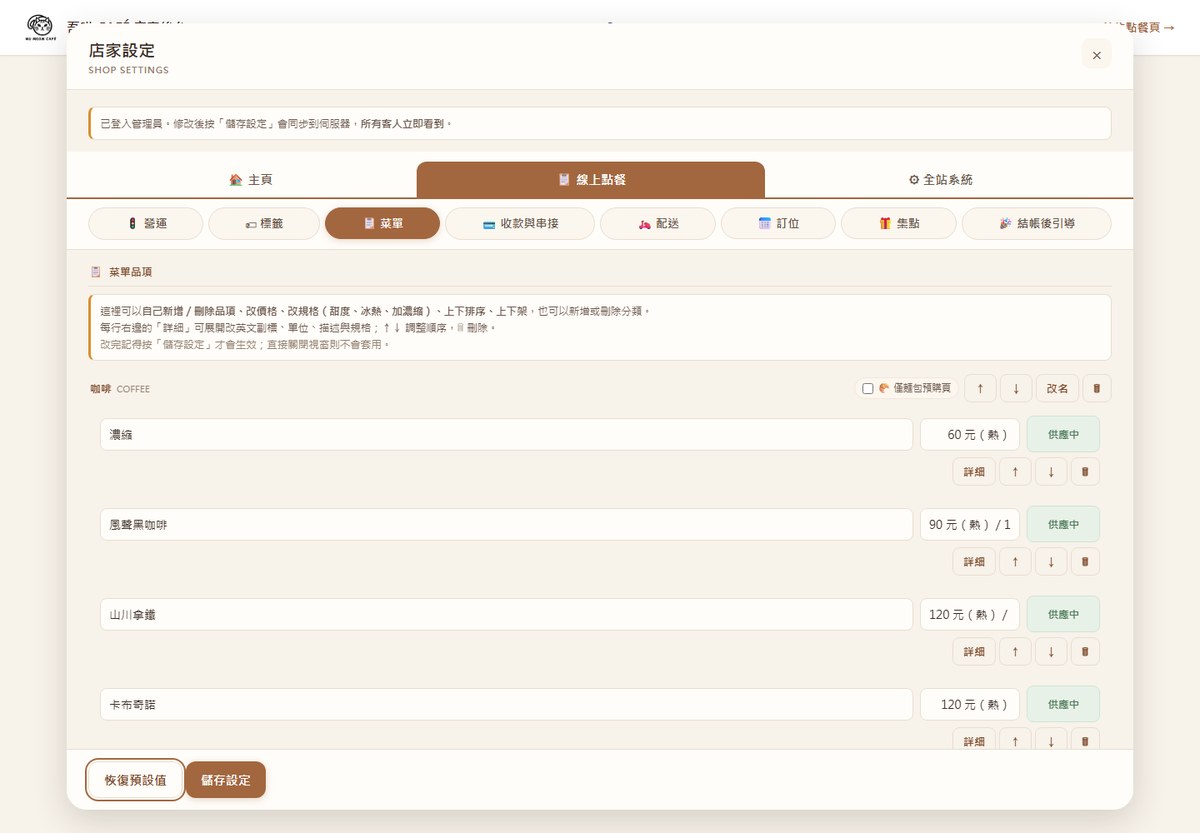Screen dimensions: 1200x833
Task: Edit the 60 元 price field
Action: point(970,435)
